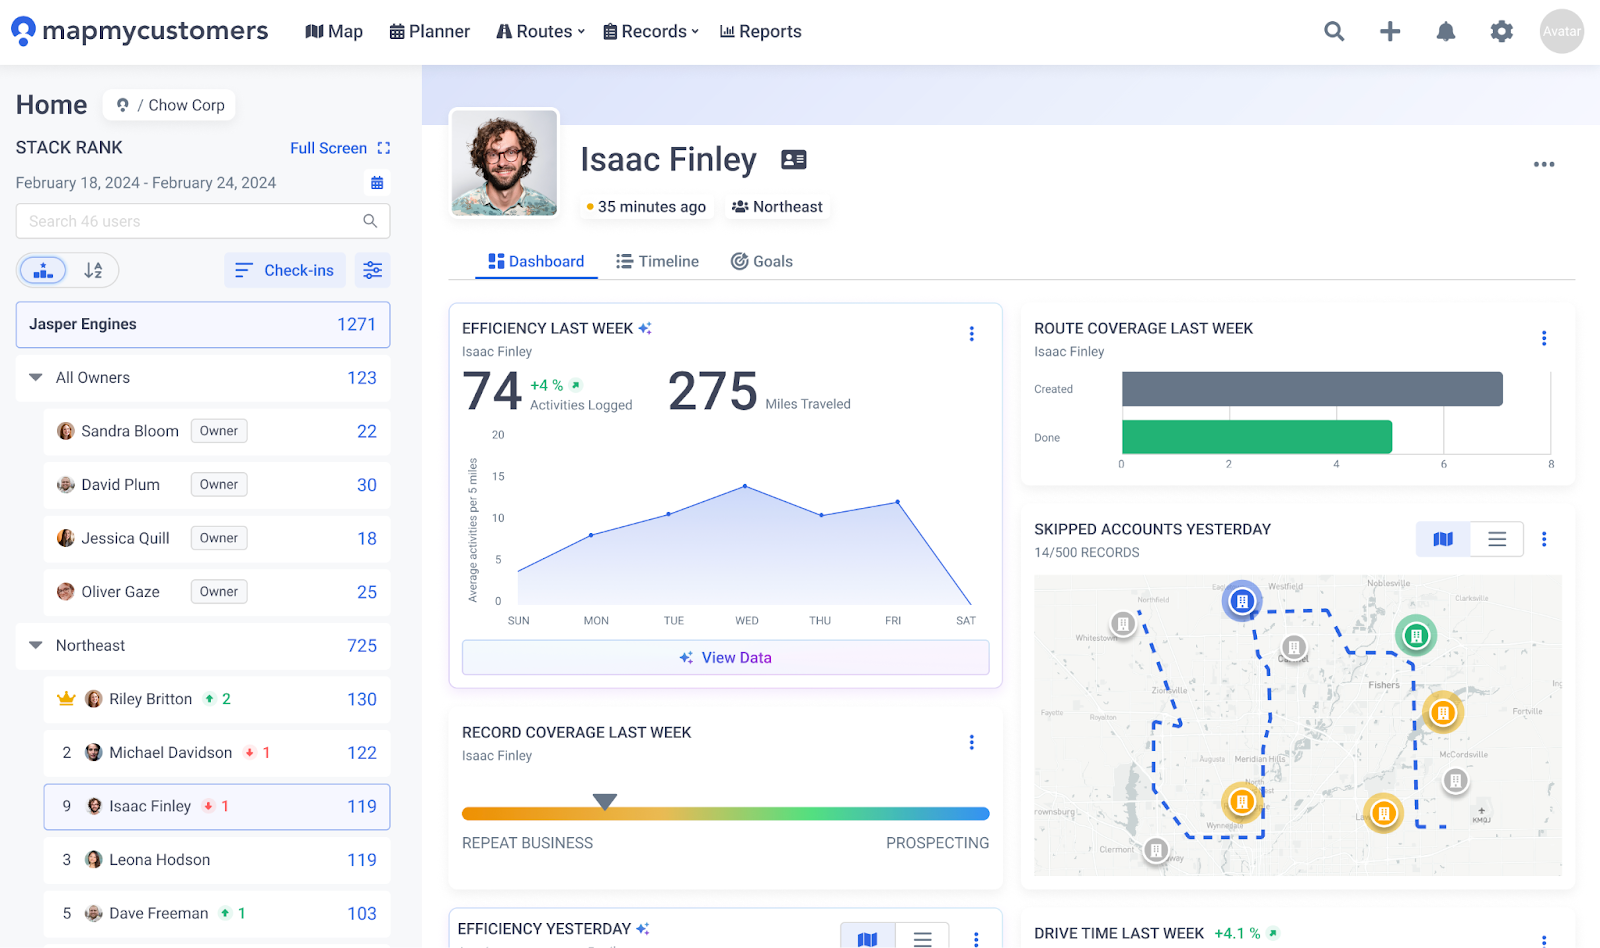
Task: Click the sparkle icon next to Efficiency Last Week
Action: [x=645, y=328]
